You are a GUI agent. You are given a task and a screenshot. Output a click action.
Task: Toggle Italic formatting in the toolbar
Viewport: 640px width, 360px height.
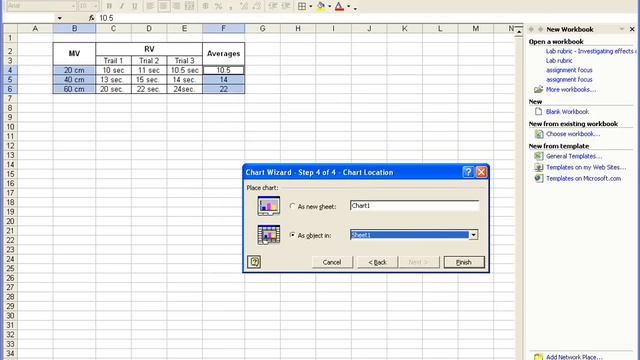pos(122,6)
